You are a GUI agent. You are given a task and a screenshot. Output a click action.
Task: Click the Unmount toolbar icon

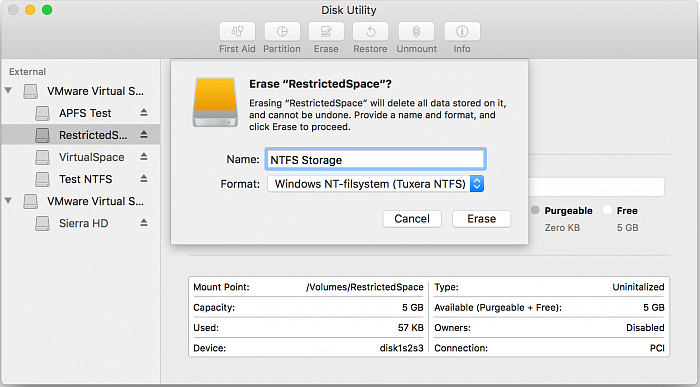416,32
